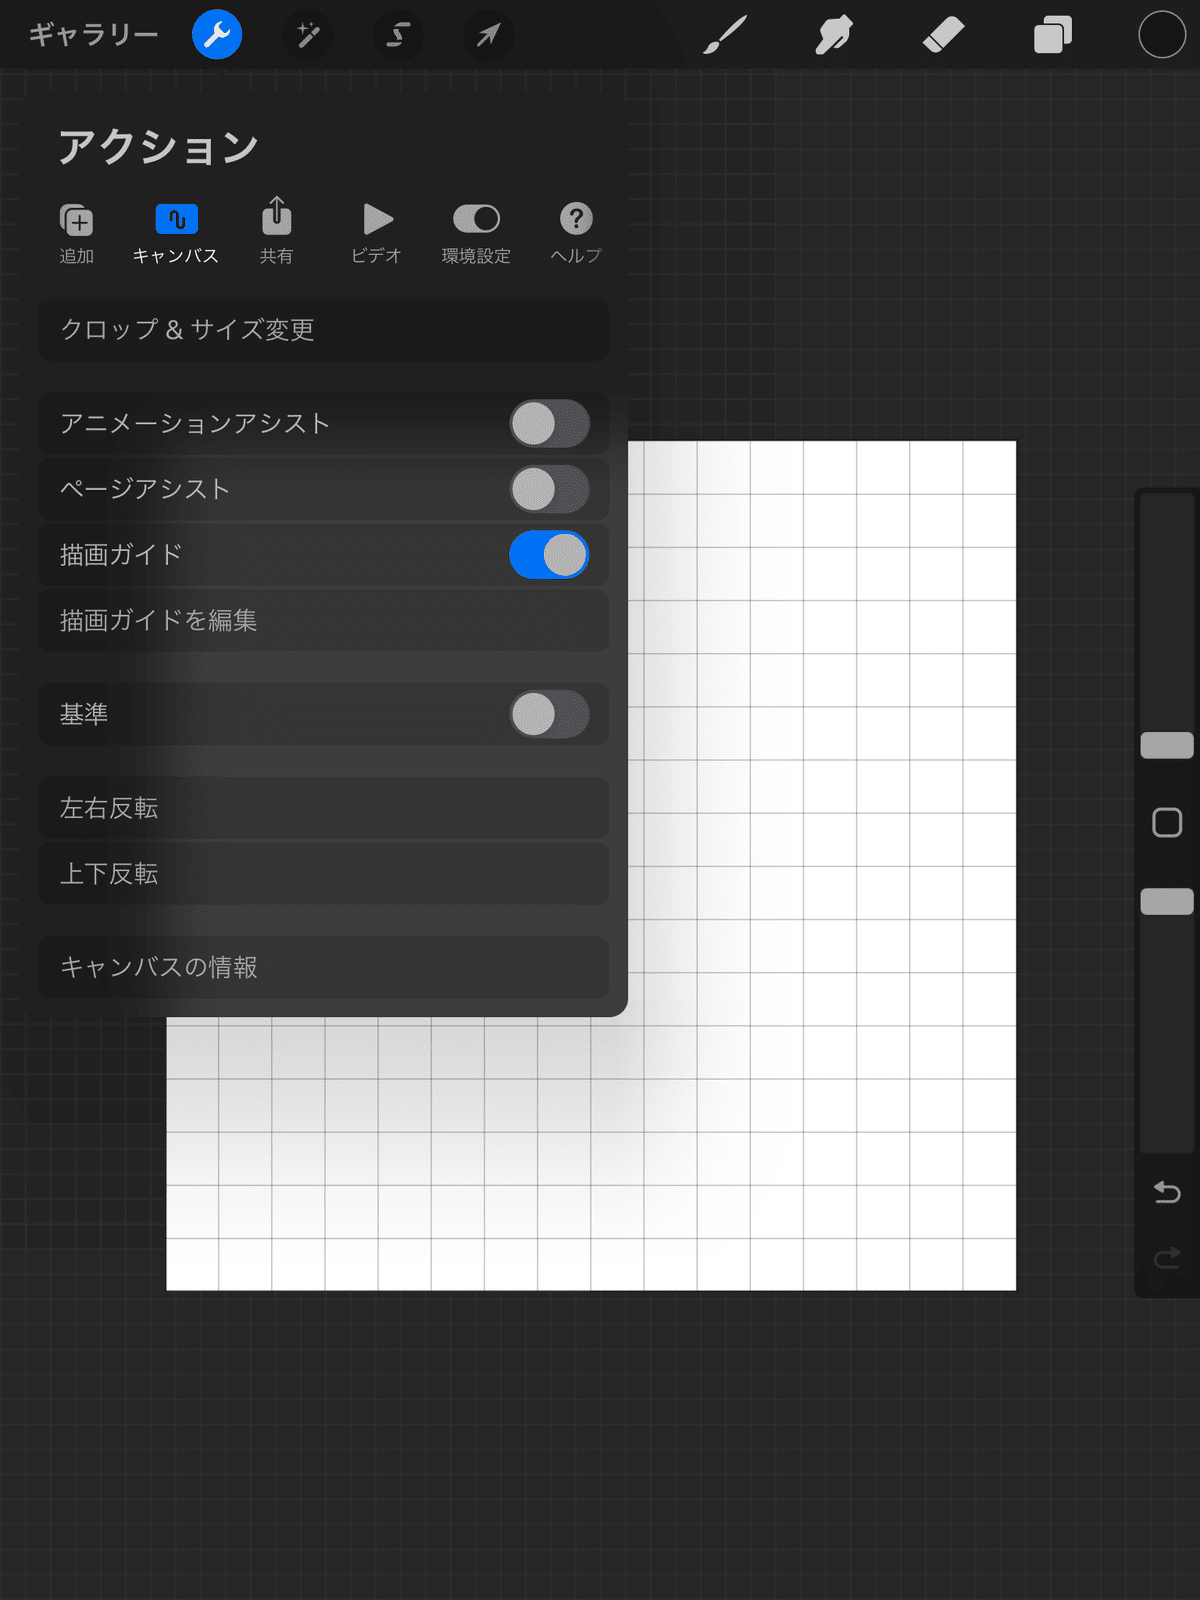Open クロップ & サイズ変更
This screenshot has height=1600, width=1200.
tap(323, 330)
